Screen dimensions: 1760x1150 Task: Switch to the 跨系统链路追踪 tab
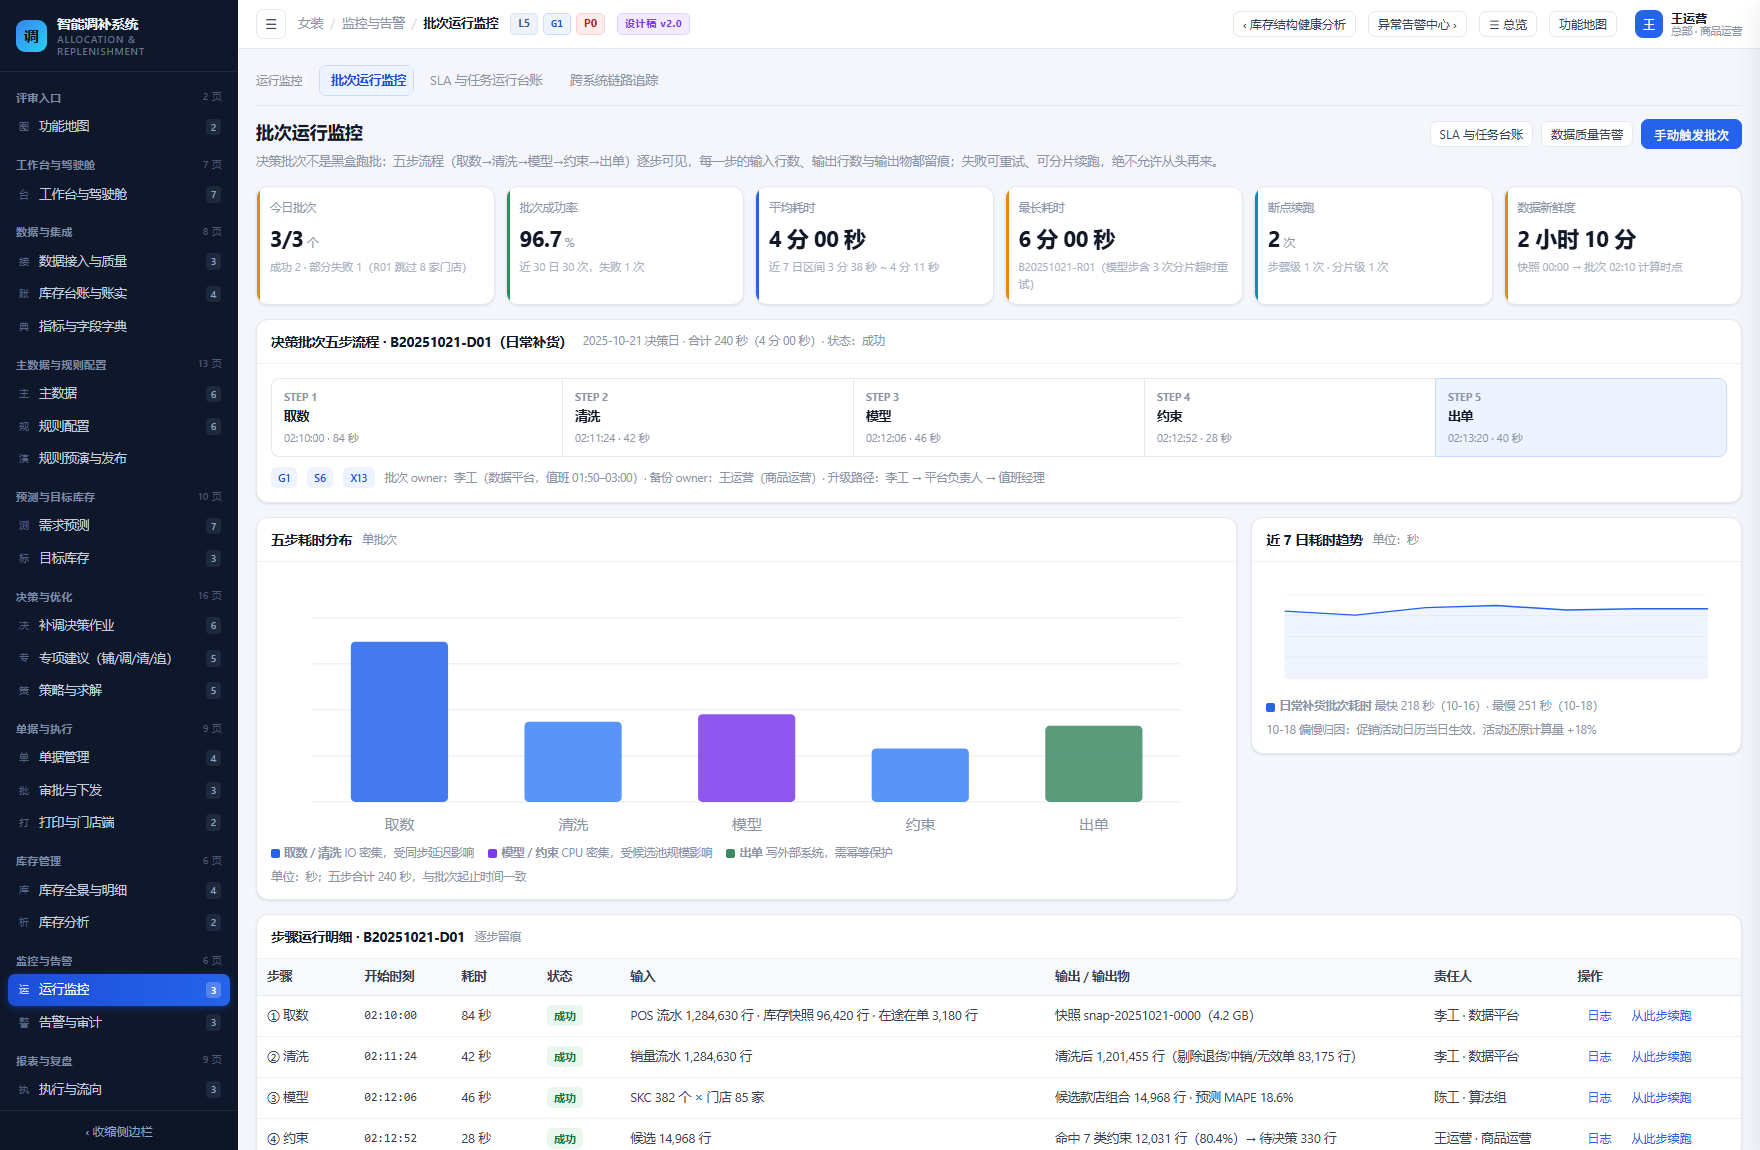tap(614, 80)
